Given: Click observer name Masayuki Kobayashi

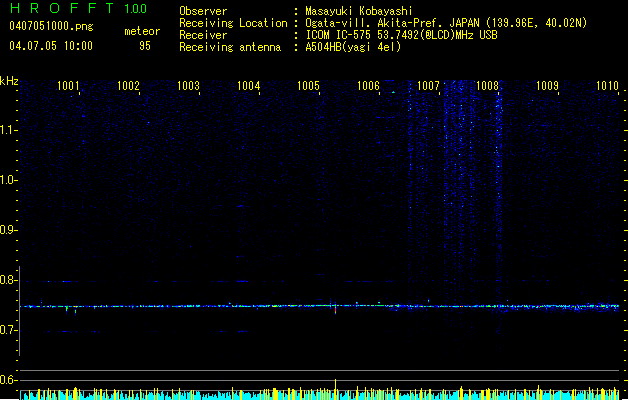Looking at the screenshot, I should pyautogui.click(x=359, y=11).
